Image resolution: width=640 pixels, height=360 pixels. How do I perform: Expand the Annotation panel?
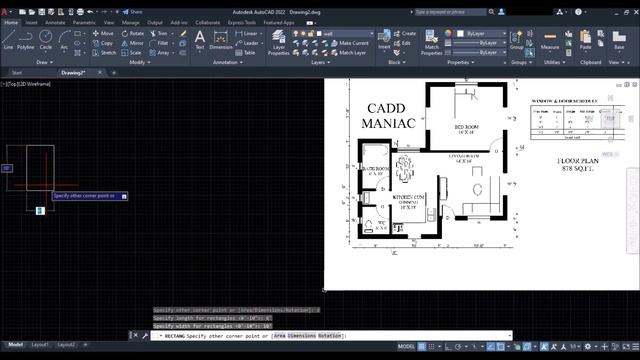click(228, 62)
